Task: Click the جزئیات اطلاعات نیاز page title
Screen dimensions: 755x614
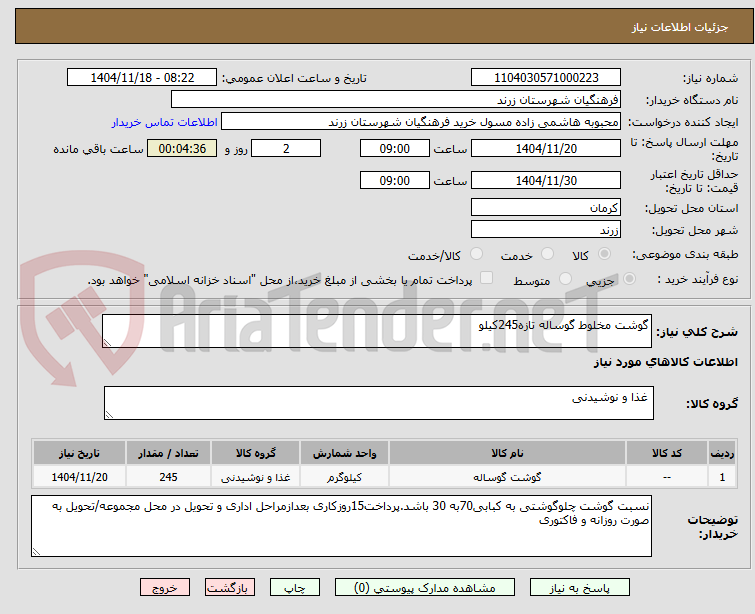Action: click(680, 27)
